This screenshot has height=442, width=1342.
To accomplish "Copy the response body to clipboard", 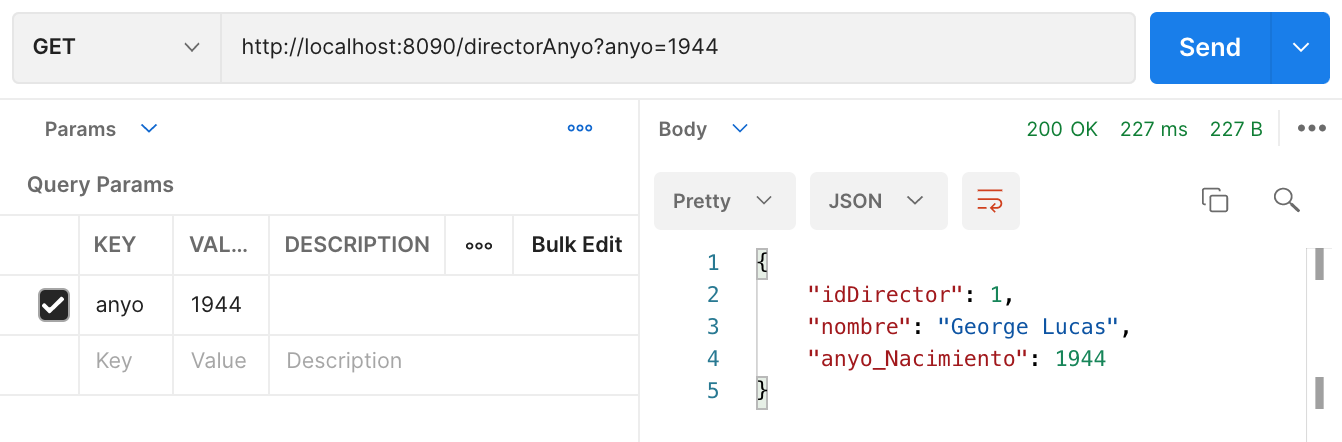I will point(1214,200).
